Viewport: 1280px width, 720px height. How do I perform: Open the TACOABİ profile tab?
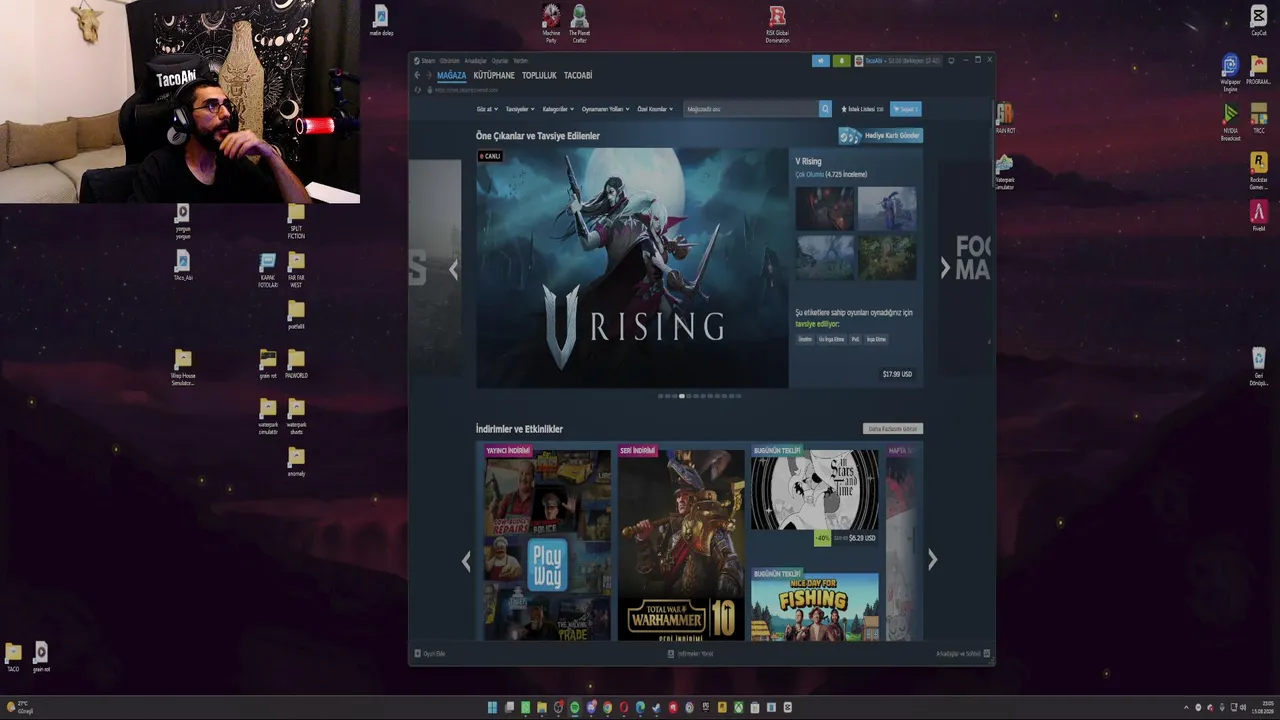tap(578, 75)
